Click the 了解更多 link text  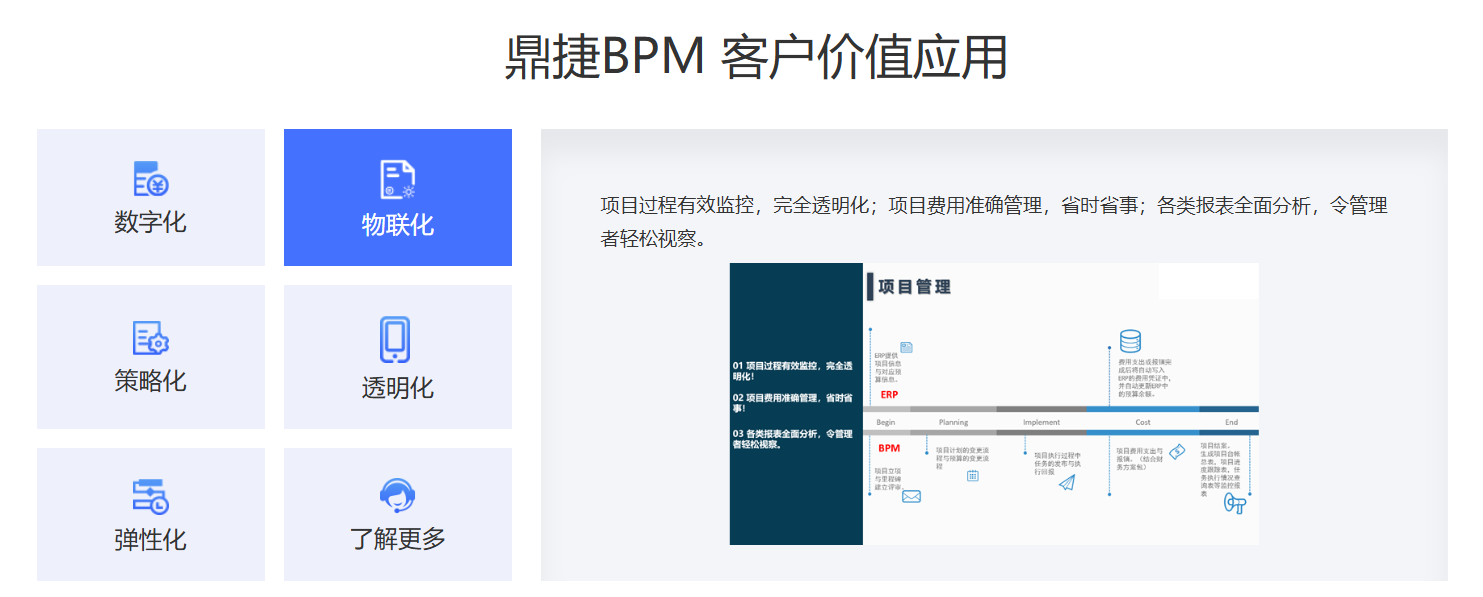(x=397, y=539)
